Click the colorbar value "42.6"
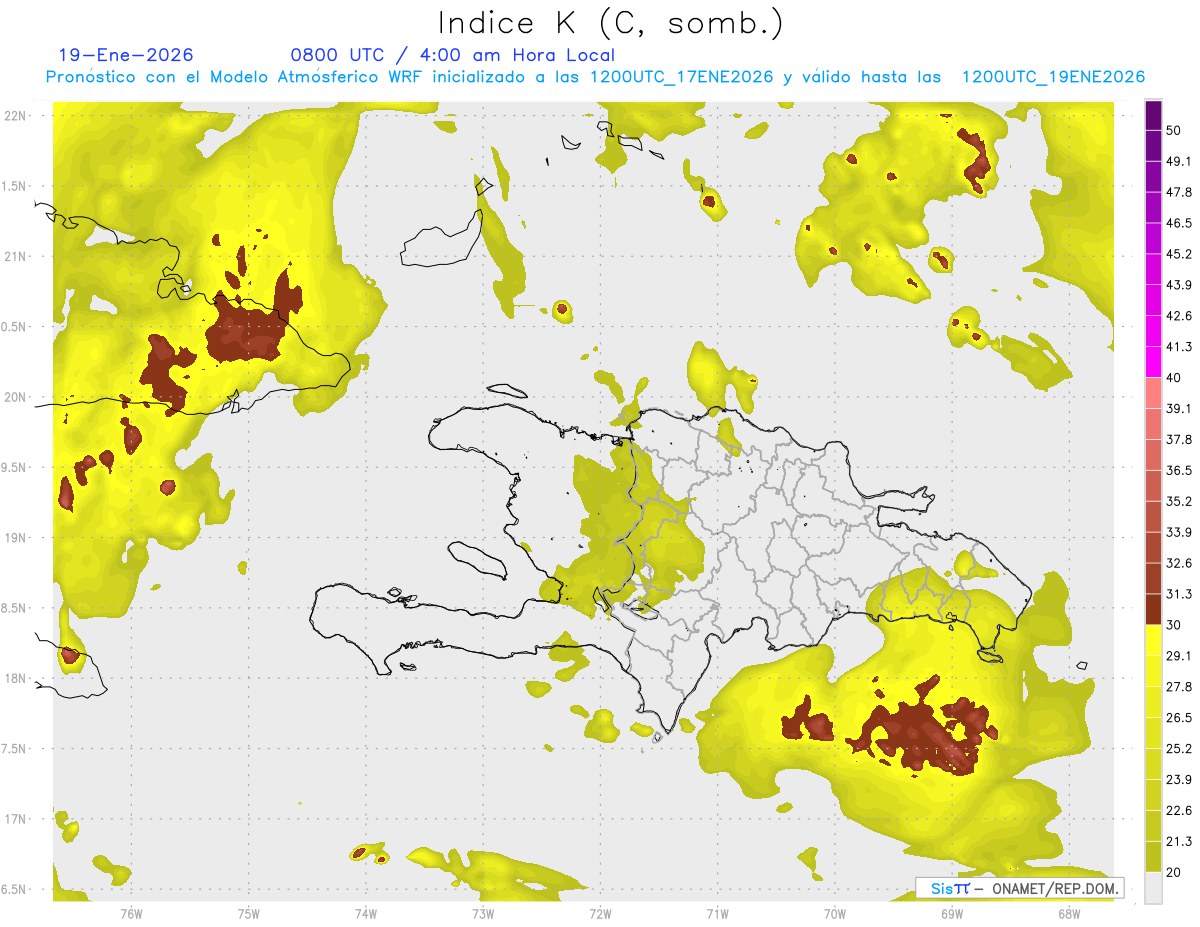 pos(1180,316)
